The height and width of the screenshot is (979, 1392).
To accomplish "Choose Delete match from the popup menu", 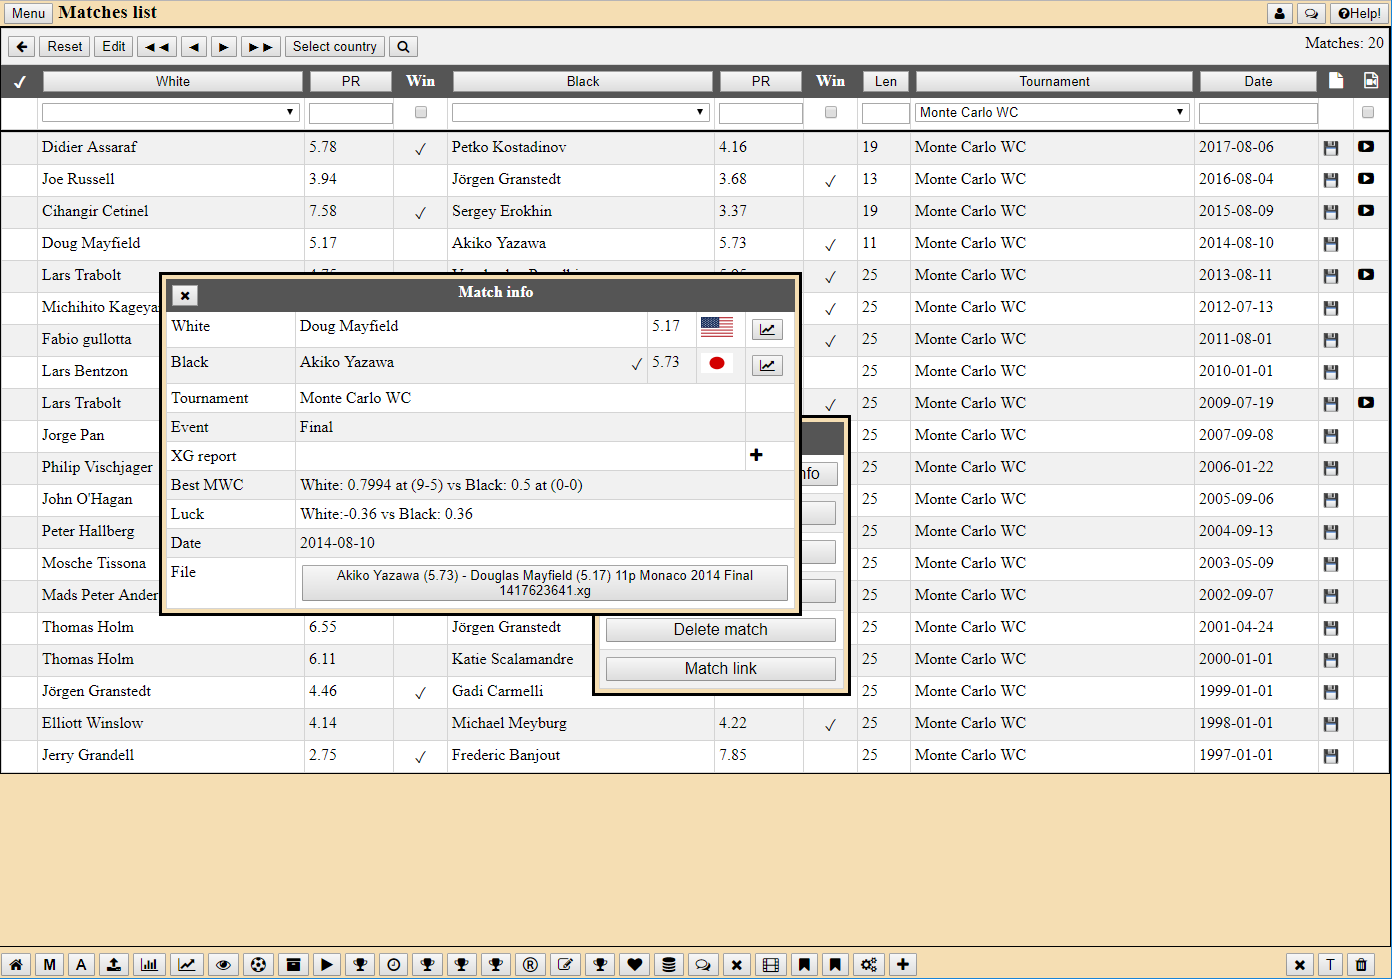I will 721,630.
